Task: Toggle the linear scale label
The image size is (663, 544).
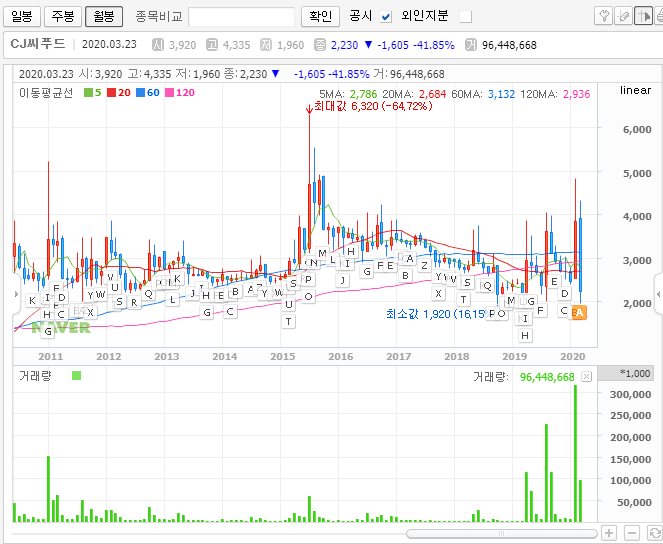Action: (635, 90)
